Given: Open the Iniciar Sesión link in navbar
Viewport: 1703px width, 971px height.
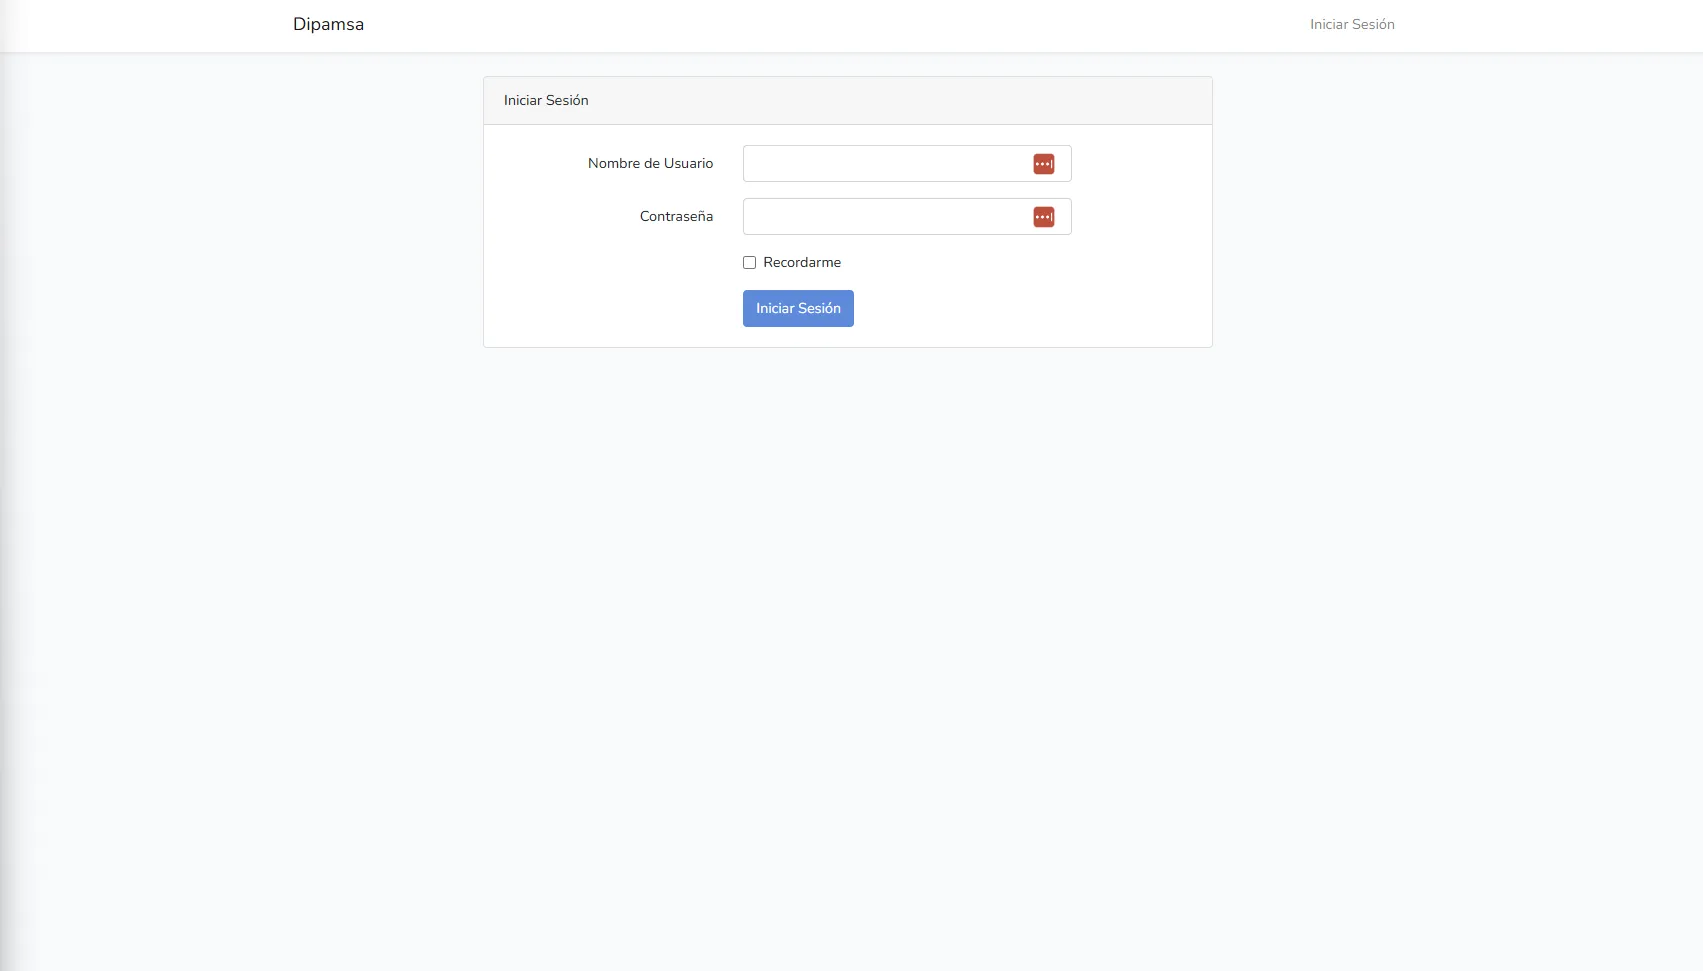Looking at the screenshot, I should click(1351, 24).
